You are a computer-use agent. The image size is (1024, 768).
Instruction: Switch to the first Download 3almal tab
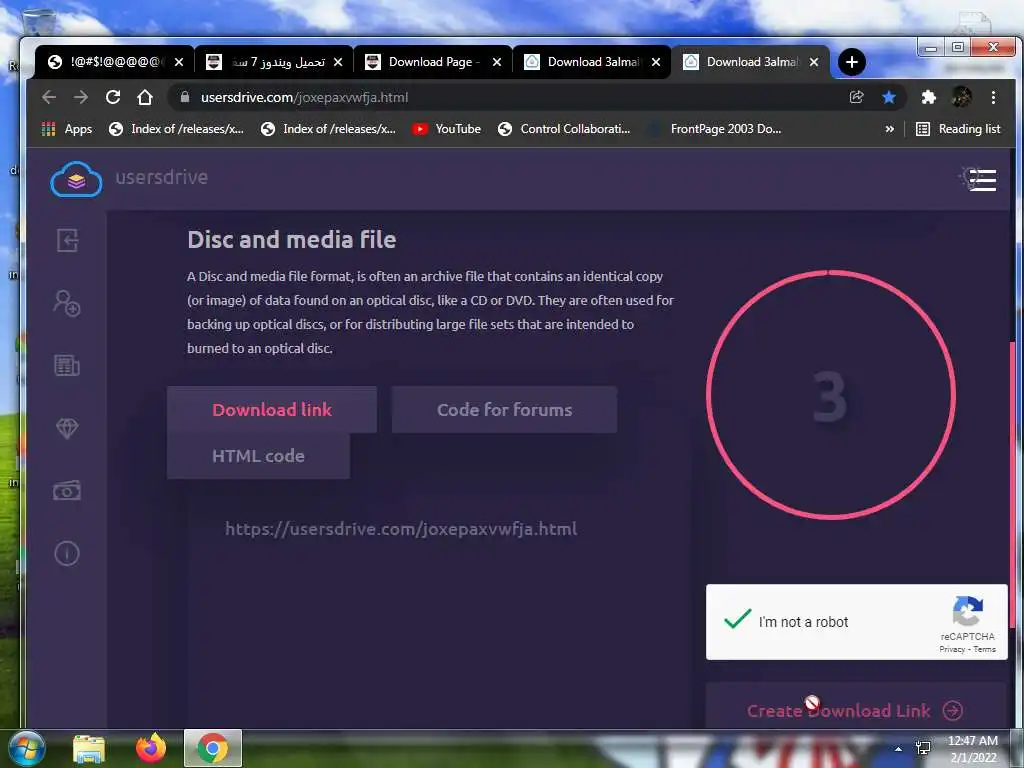pos(592,62)
